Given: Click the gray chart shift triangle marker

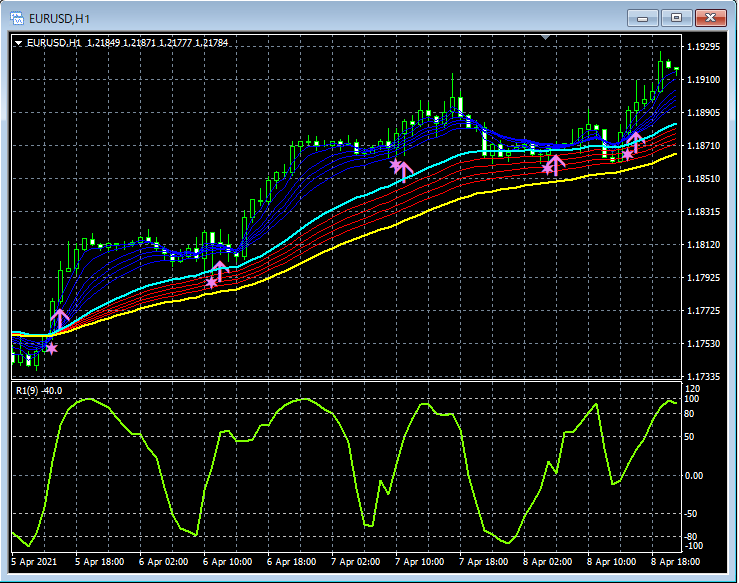Looking at the screenshot, I should [x=545, y=38].
